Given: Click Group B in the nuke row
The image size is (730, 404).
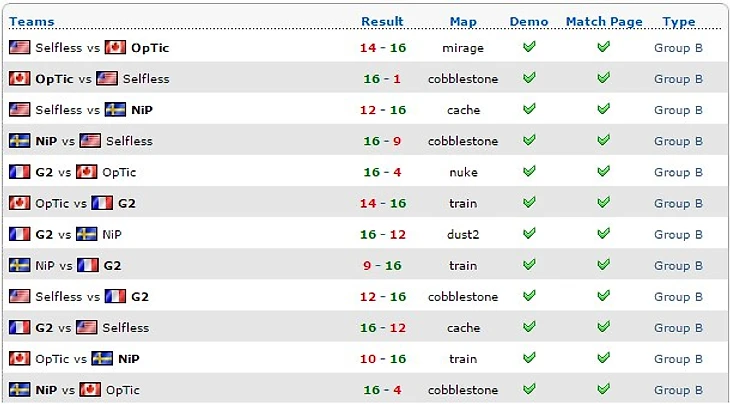Looking at the screenshot, I should [678, 172].
